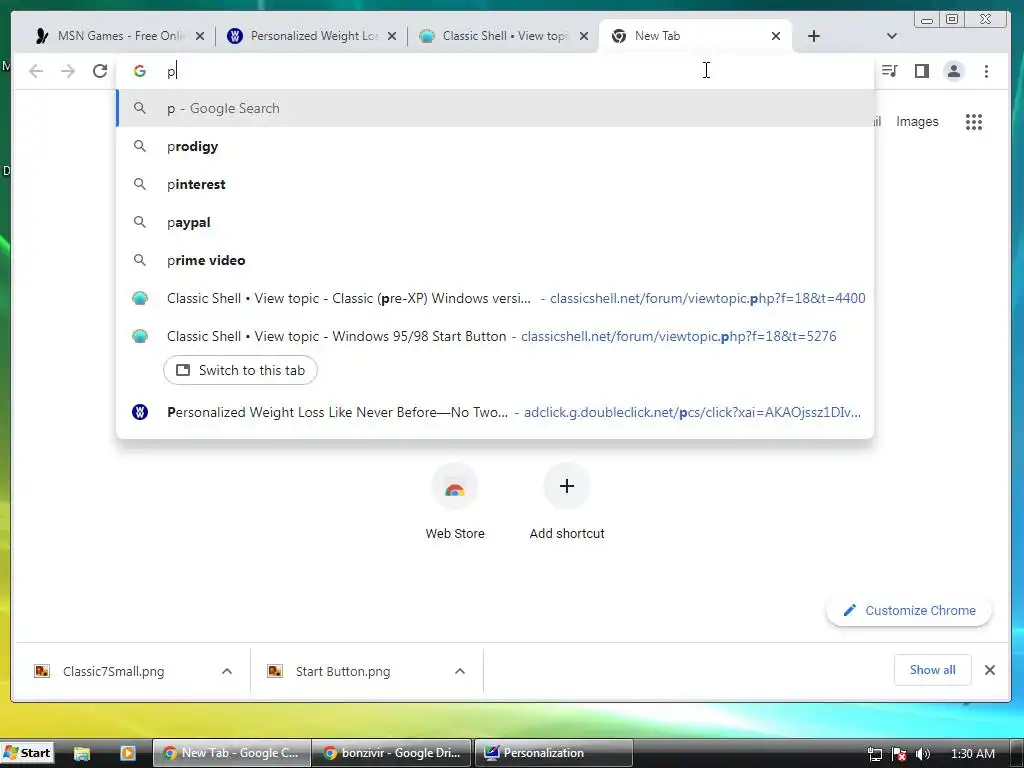1024x768 pixels.
Task: Choose the pinterest suggestion
Action: pyautogui.click(x=495, y=184)
